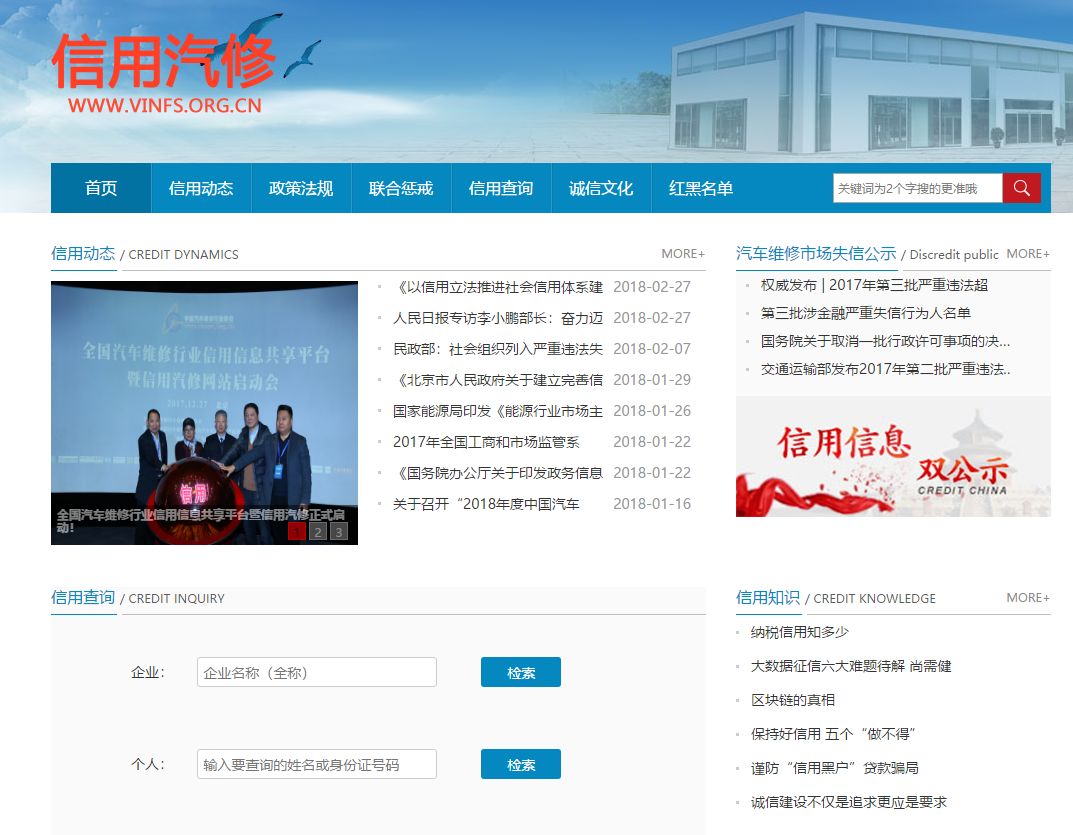
Task: Open the 信用动态 navigation menu
Action: point(201,187)
